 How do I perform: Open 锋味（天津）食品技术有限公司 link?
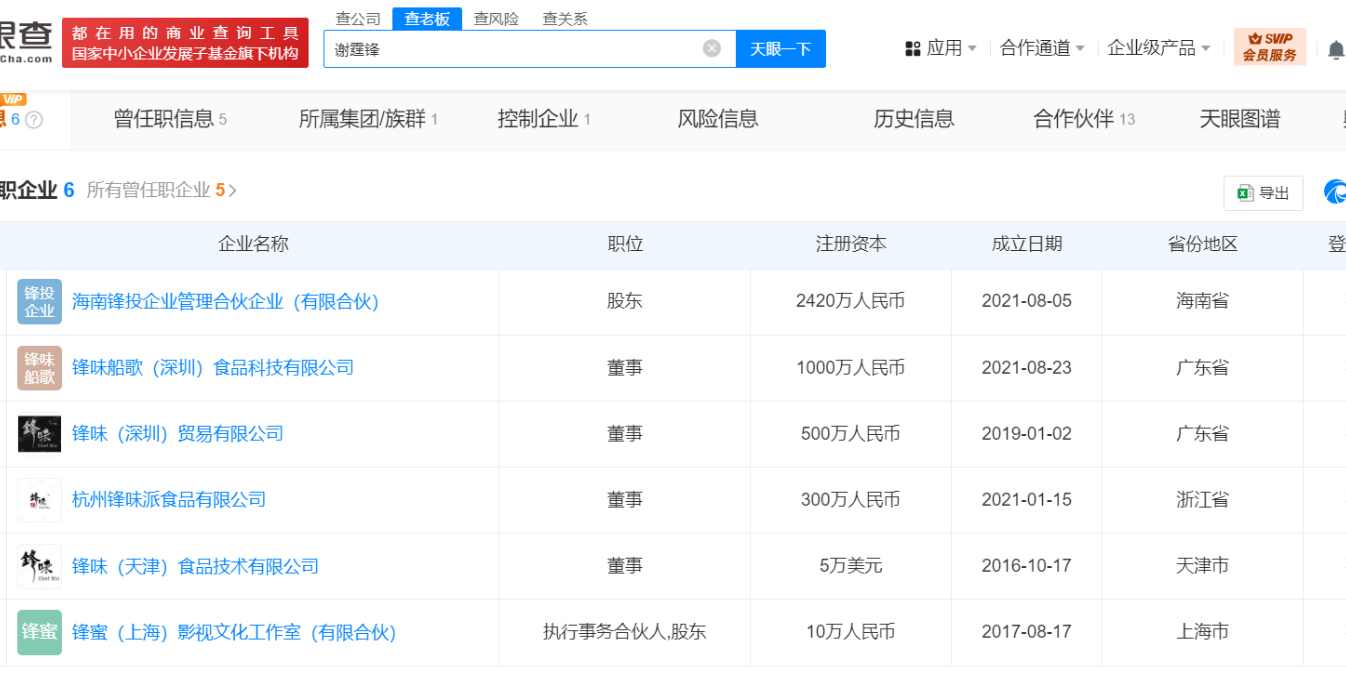[195, 566]
